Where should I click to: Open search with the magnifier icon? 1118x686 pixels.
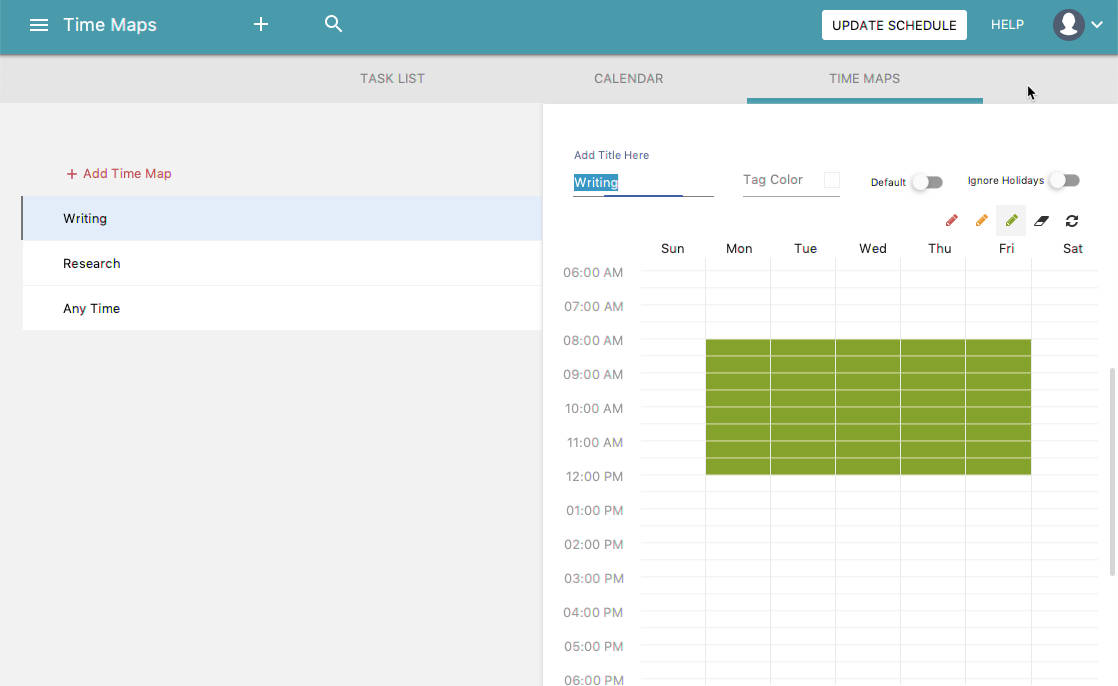pyautogui.click(x=334, y=24)
